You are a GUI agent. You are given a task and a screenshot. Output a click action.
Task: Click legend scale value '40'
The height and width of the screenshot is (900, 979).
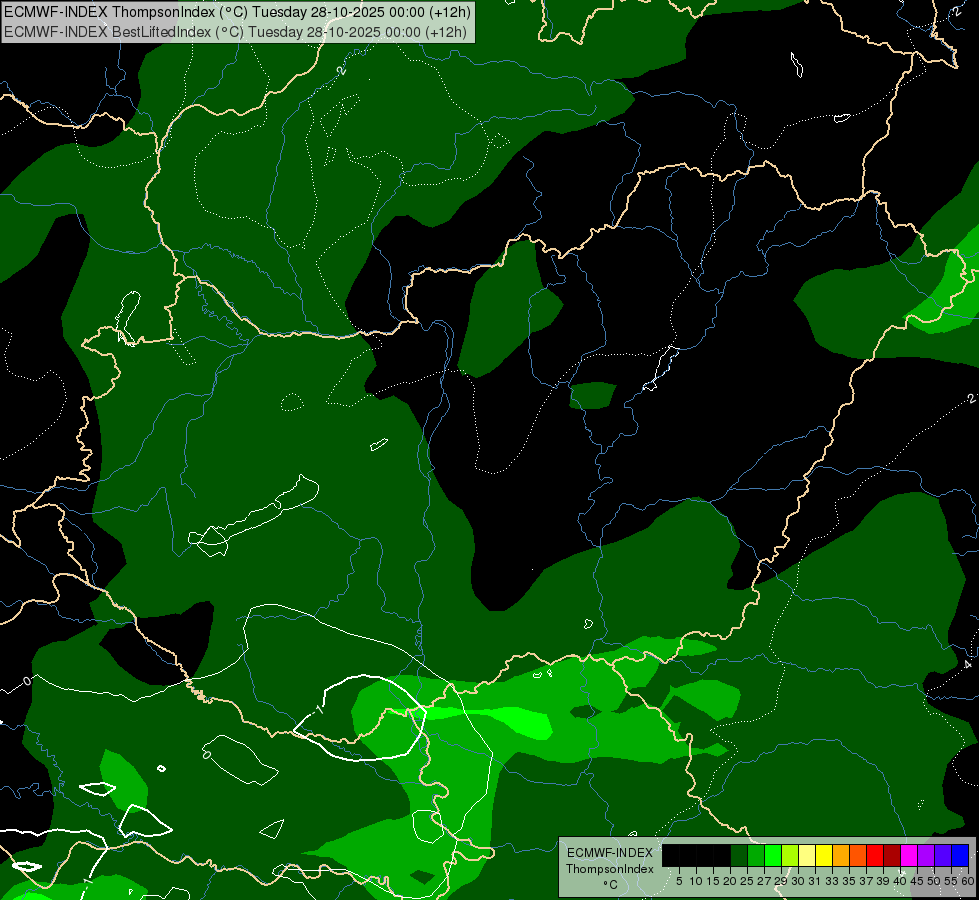(x=900, y=881)
